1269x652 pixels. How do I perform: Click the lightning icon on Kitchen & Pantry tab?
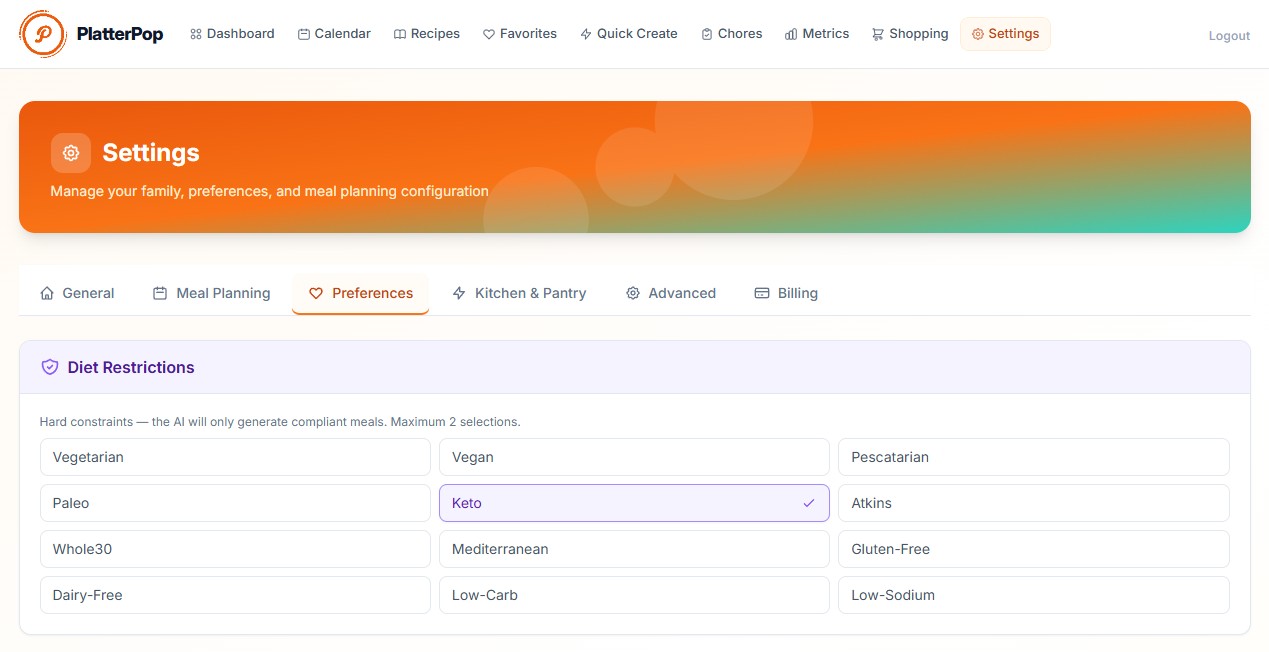pyautogui.click(x=459, y=293)
